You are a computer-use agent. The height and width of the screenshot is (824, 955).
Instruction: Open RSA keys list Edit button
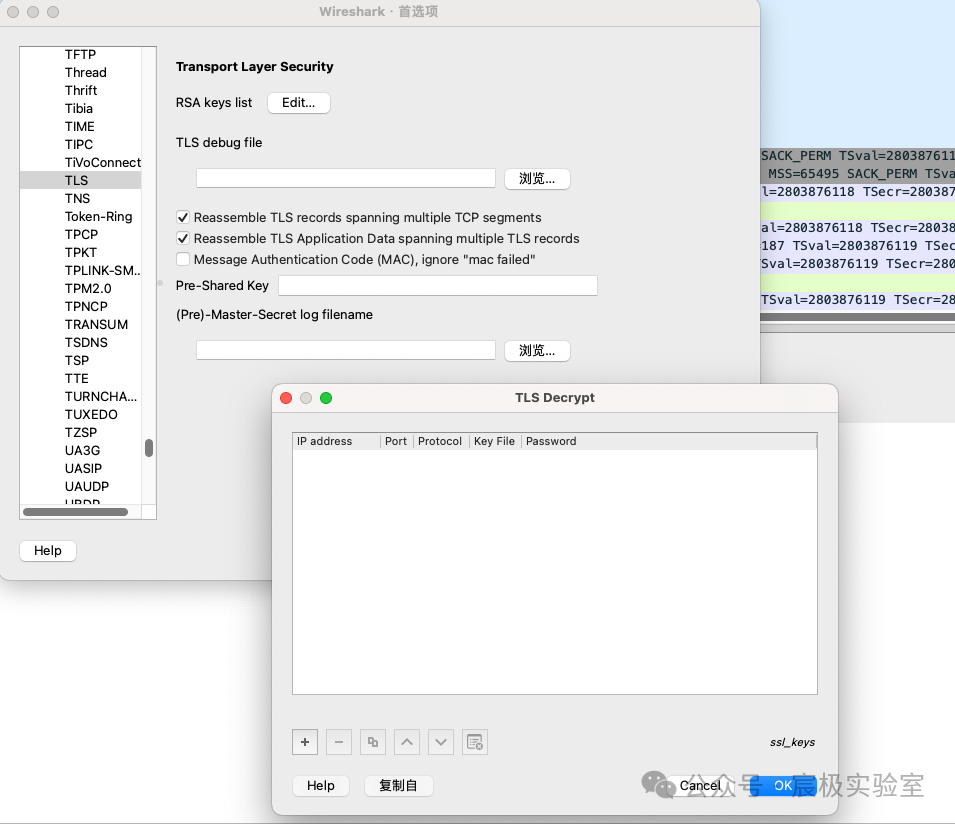[298, 103]
